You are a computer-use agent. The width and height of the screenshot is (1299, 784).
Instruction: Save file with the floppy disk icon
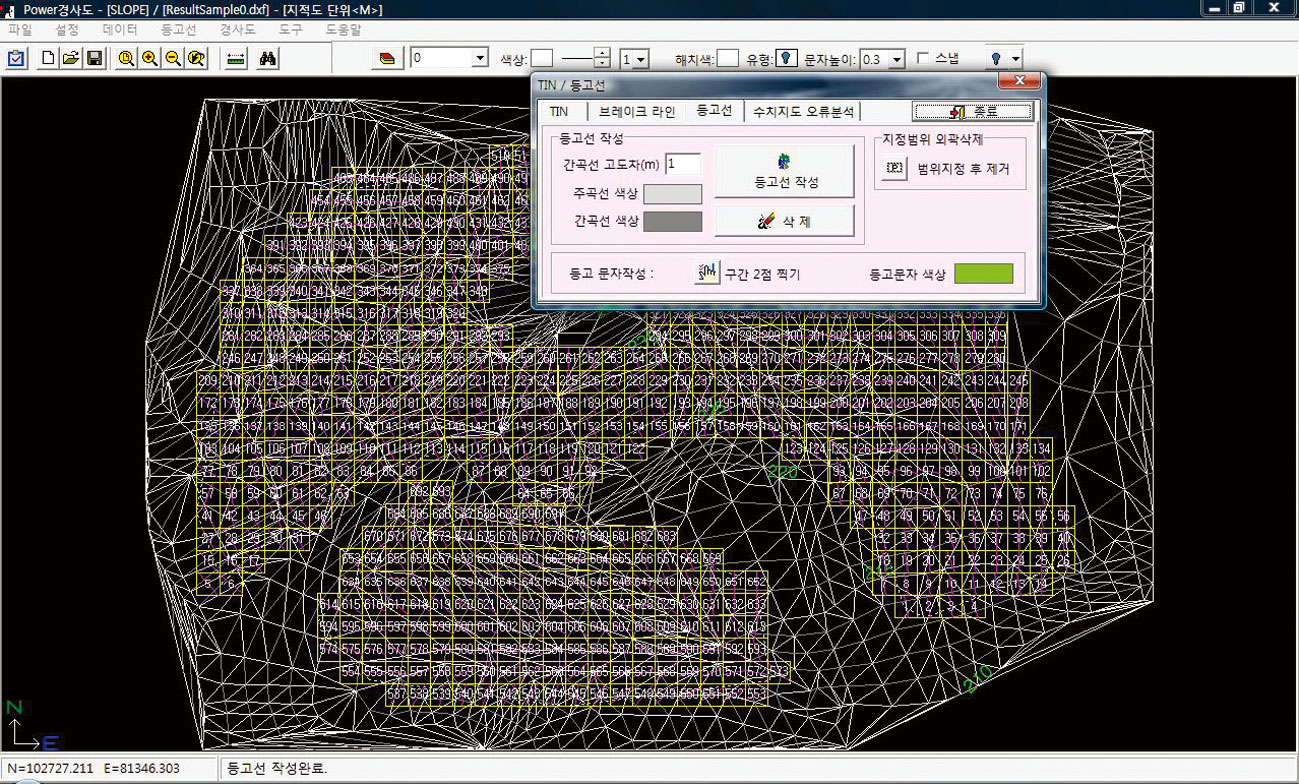coord(93,59)
